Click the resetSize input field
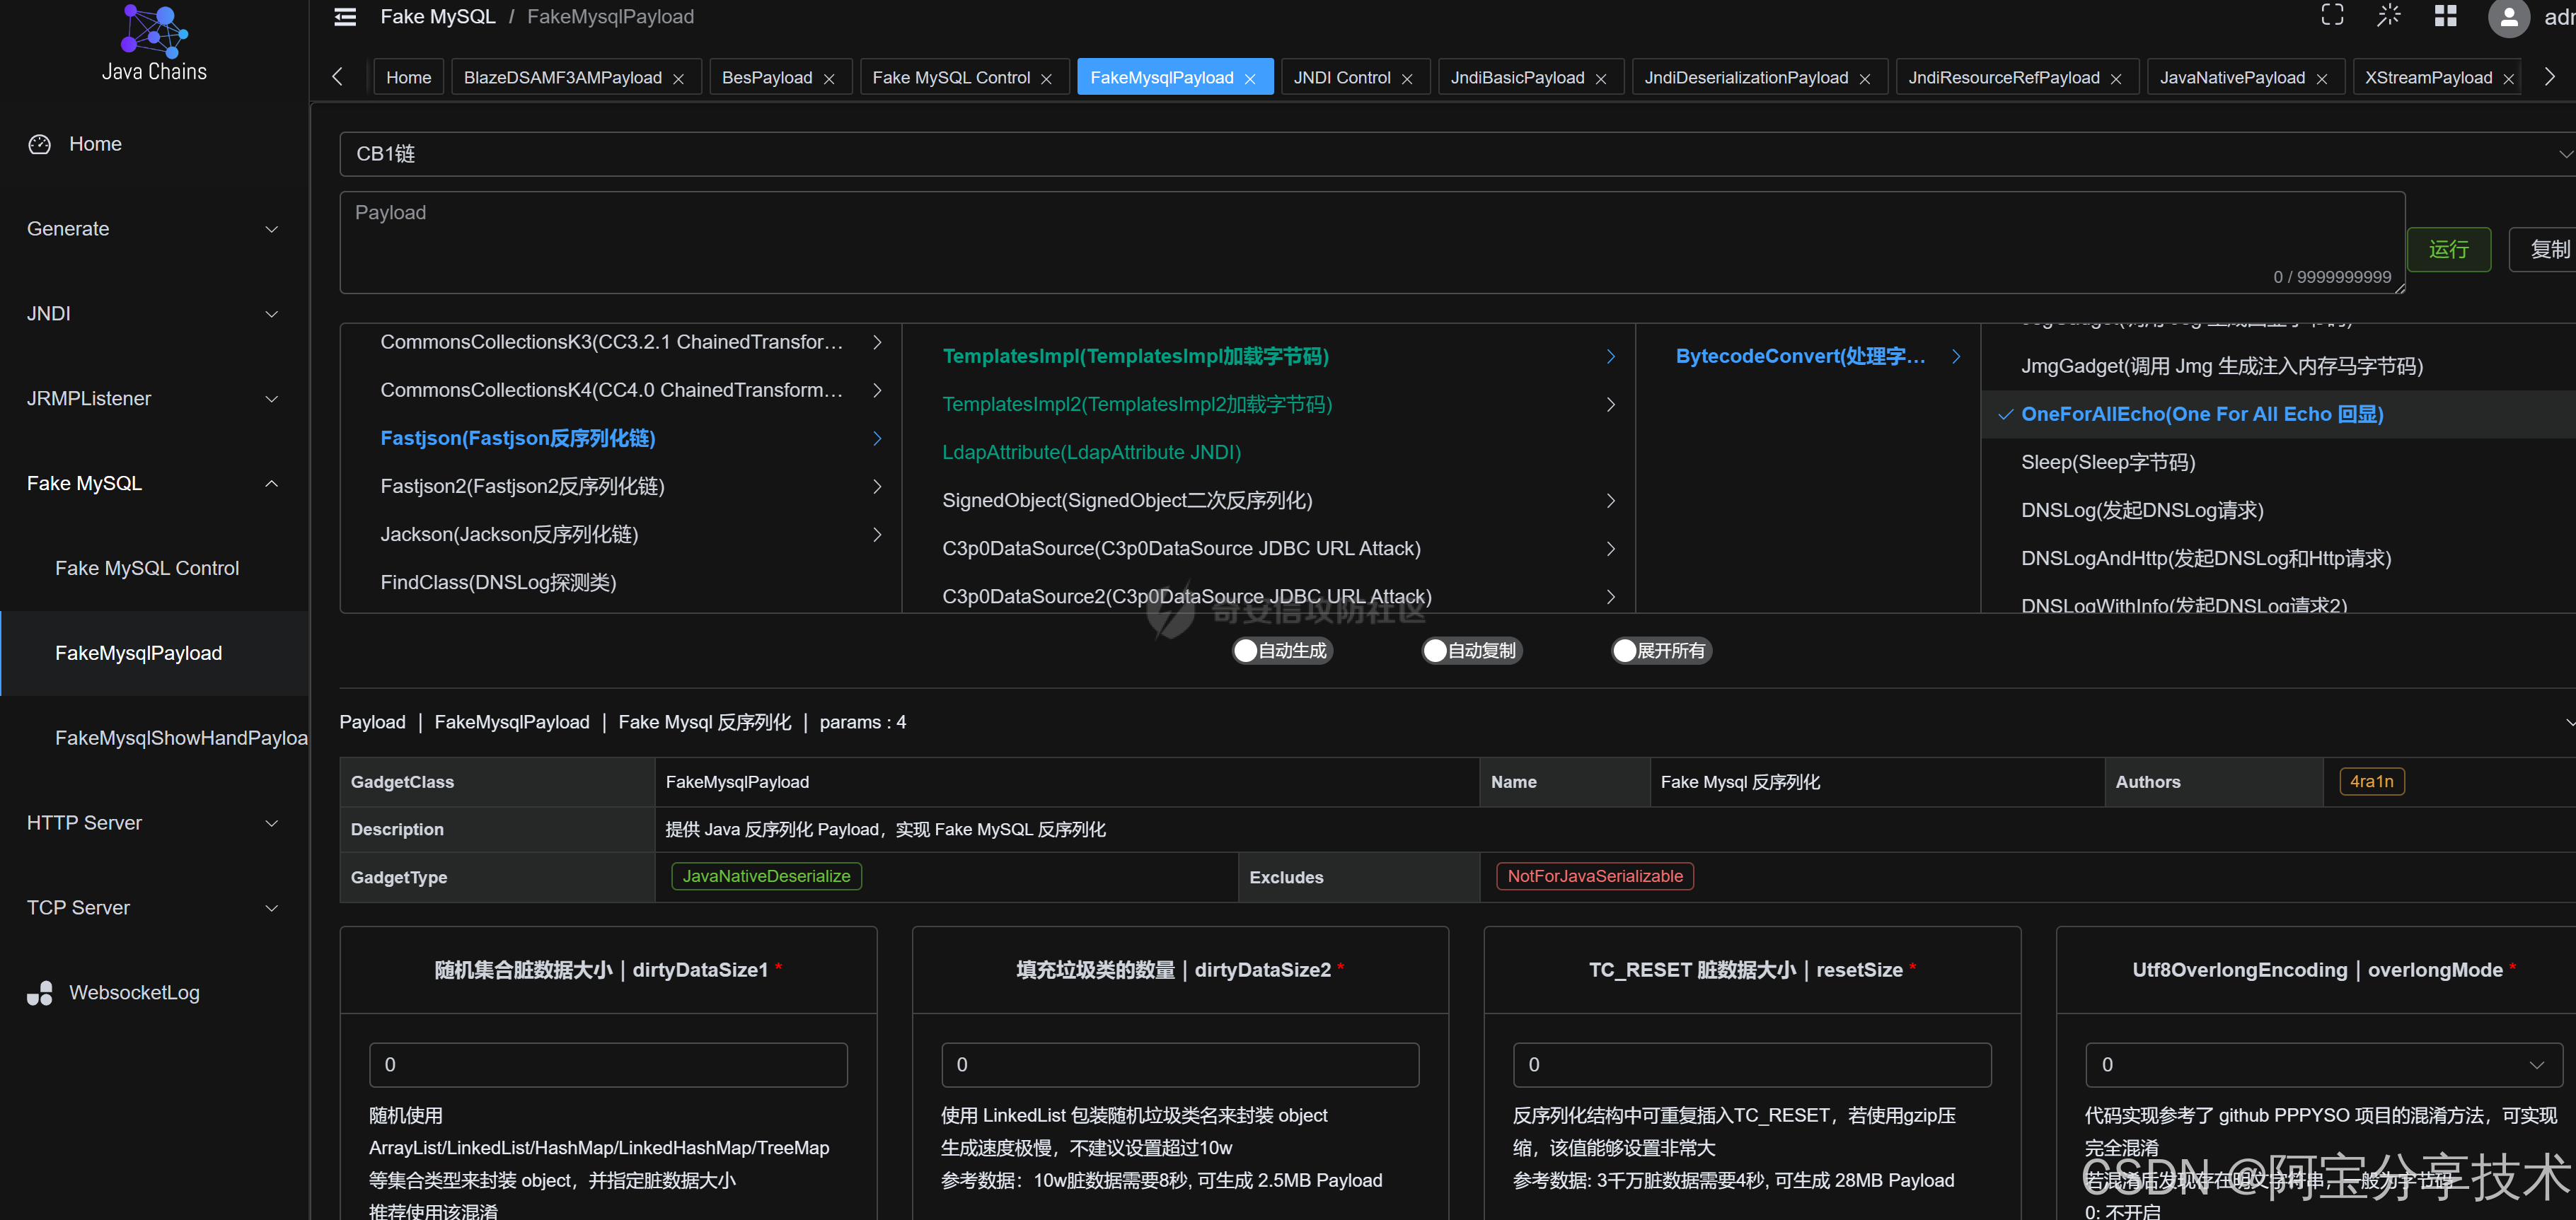2576x1220 pixels. click(1752, 1065)
